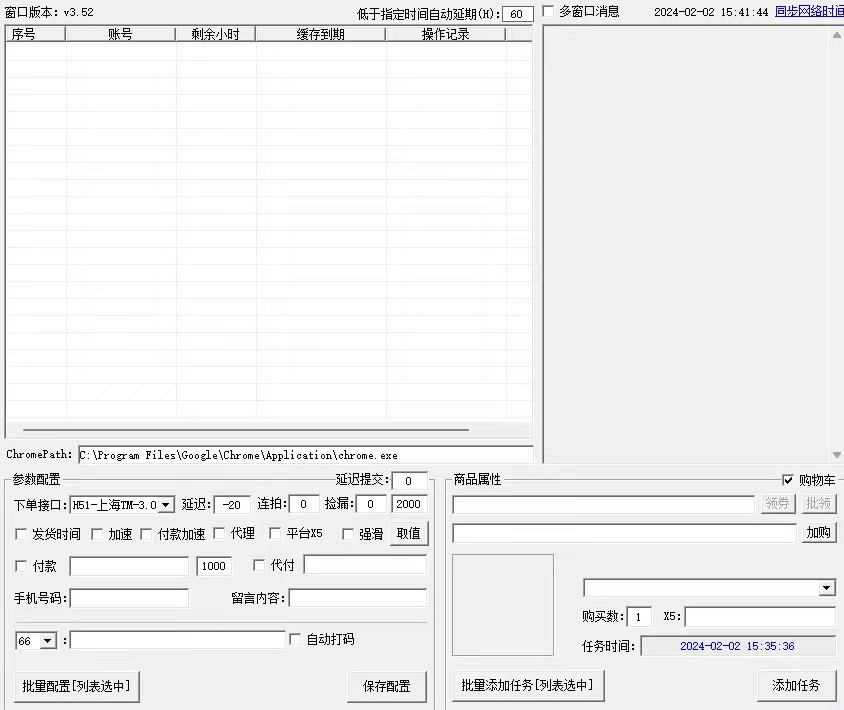Sort by 剩余小时 column header
The image size is (844, 710).
click(x=215, y=34)
